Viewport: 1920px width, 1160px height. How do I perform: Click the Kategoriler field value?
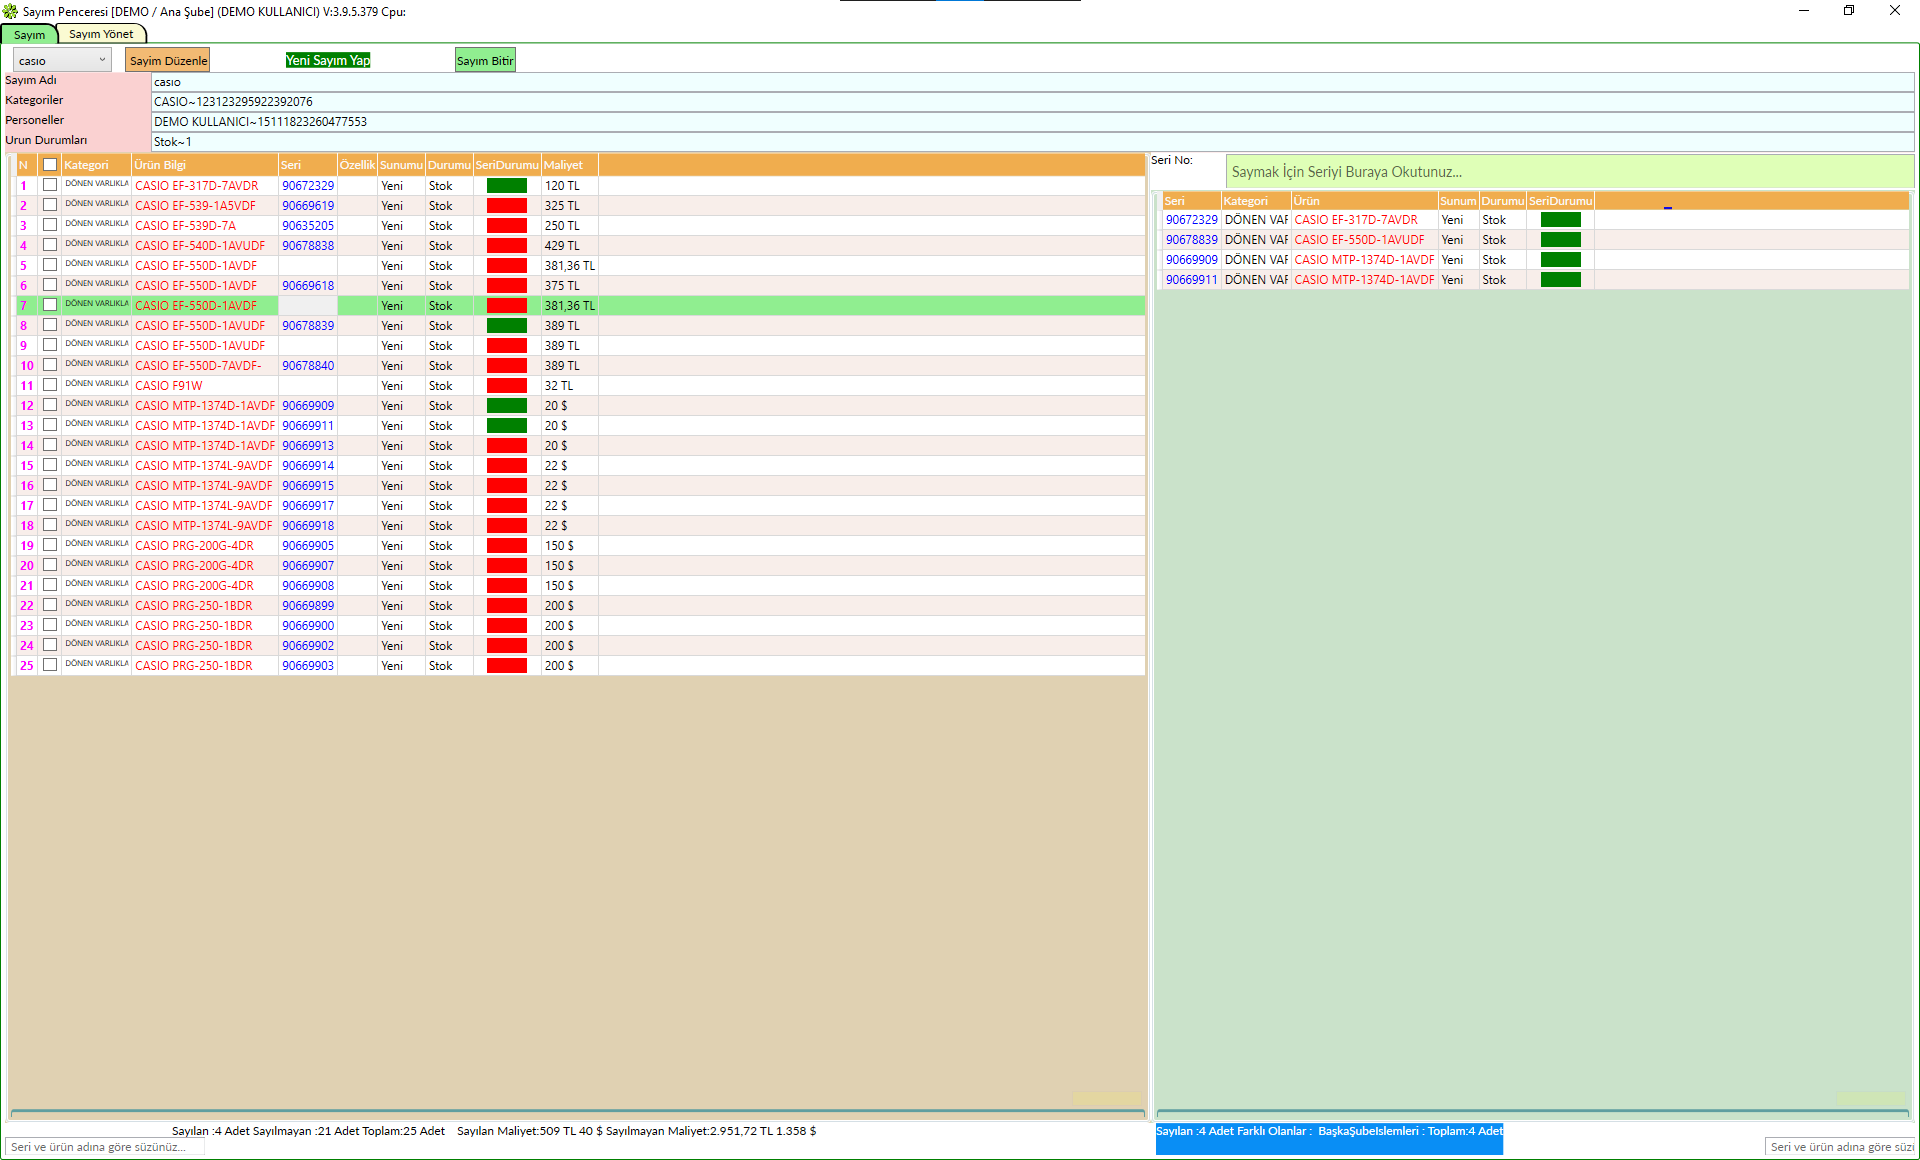[x=1032, y=102]
